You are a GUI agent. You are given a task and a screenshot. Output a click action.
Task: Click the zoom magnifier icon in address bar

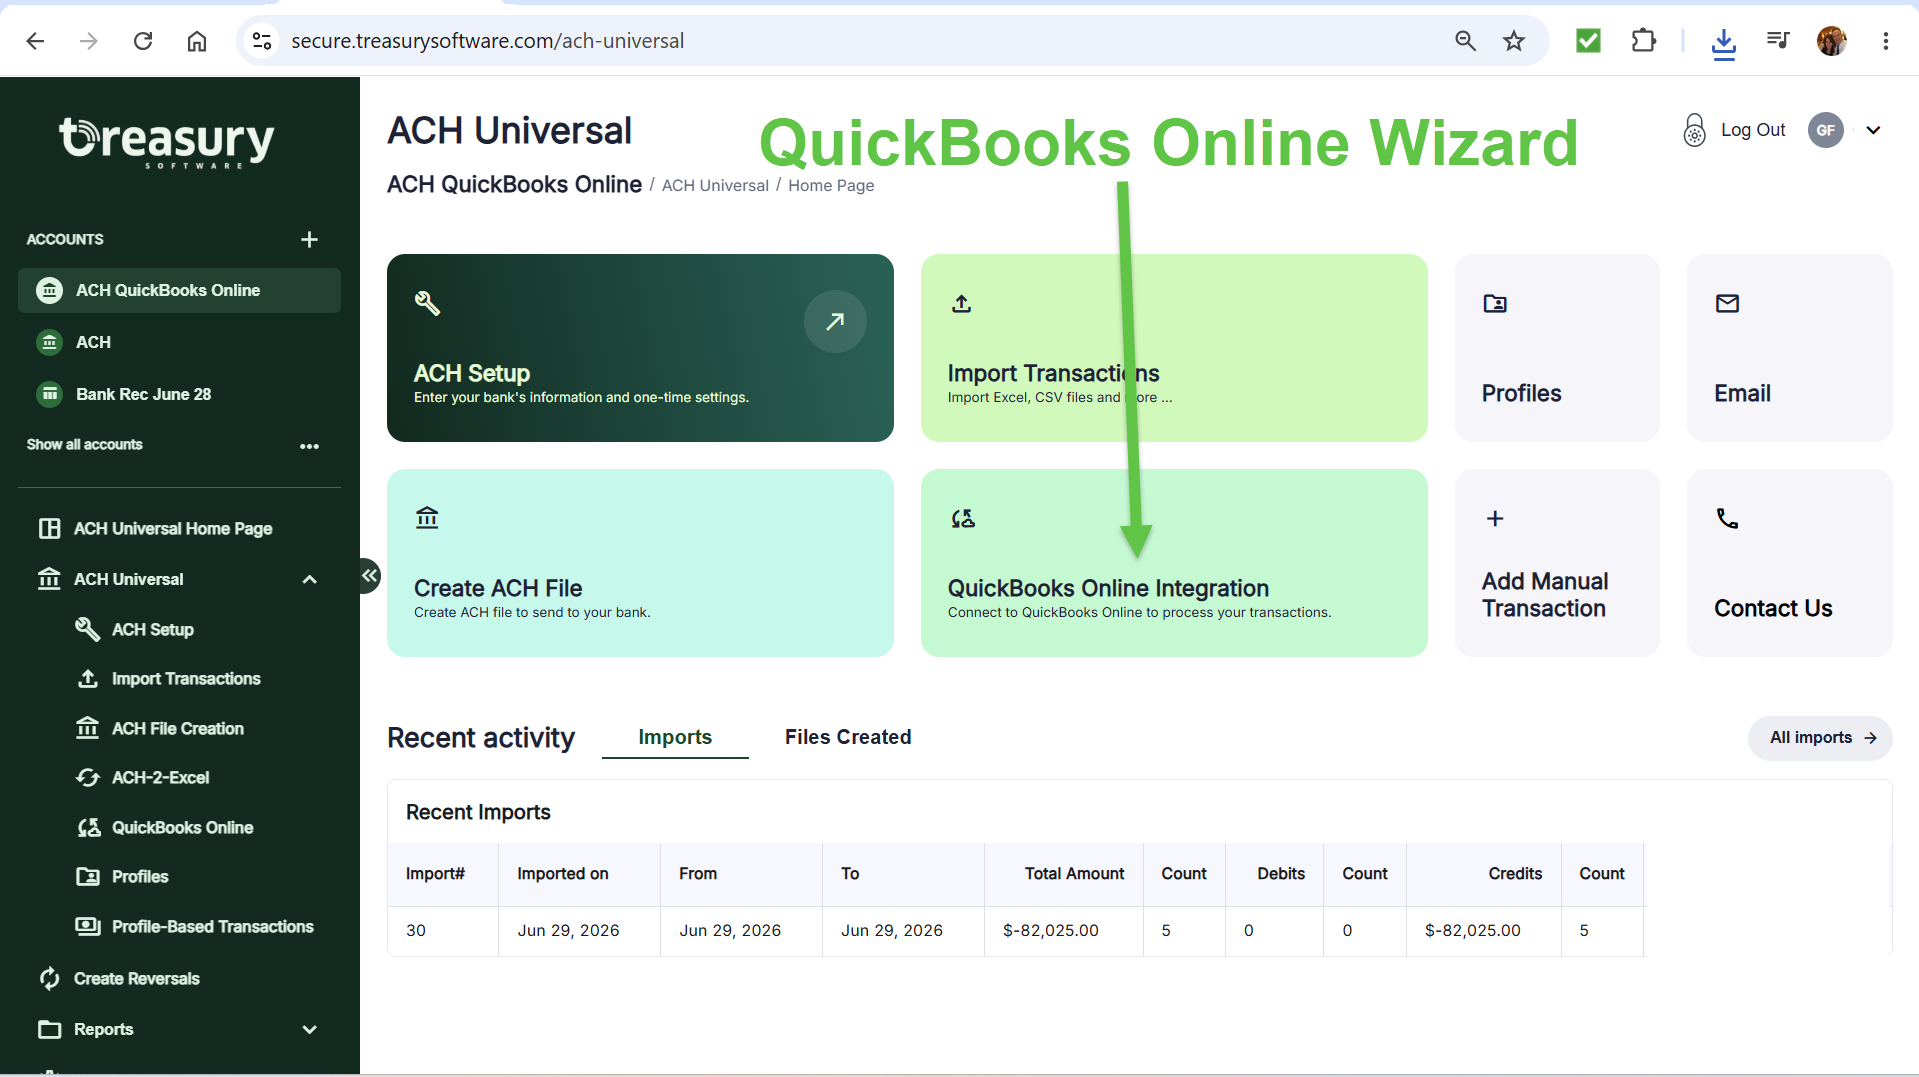1465,41
